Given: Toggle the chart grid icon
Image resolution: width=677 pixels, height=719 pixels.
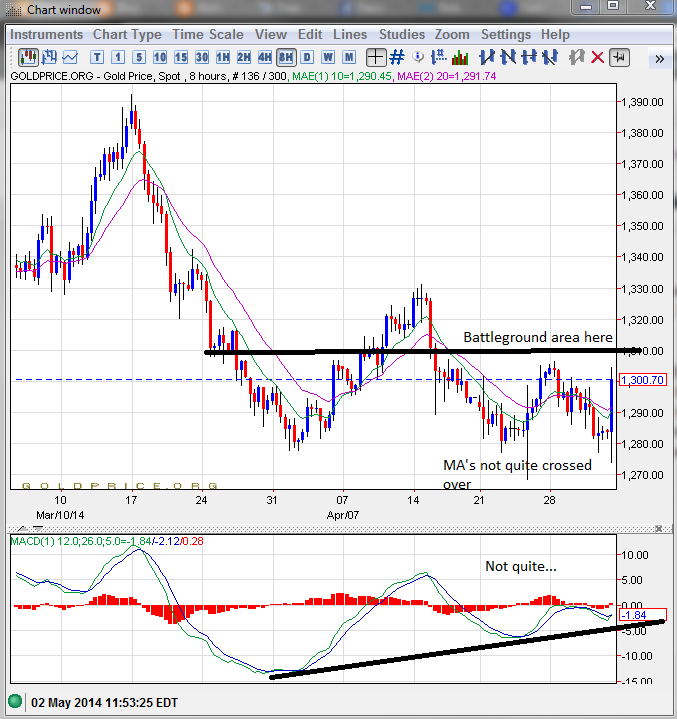Looking at the screenshot, I should point(397,57).
